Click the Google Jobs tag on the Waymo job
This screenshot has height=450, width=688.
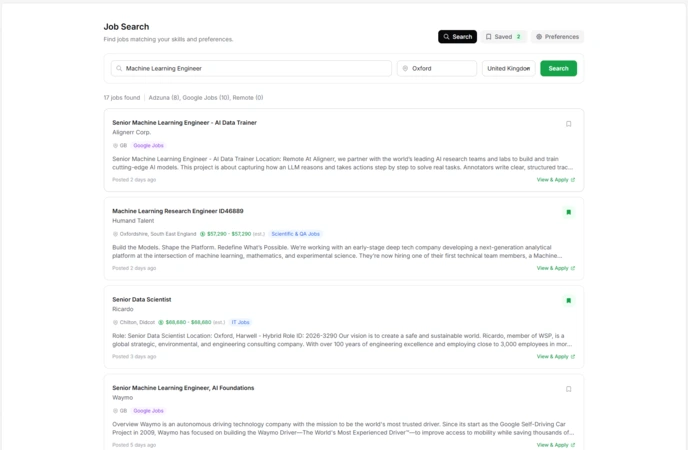point(148,411)
